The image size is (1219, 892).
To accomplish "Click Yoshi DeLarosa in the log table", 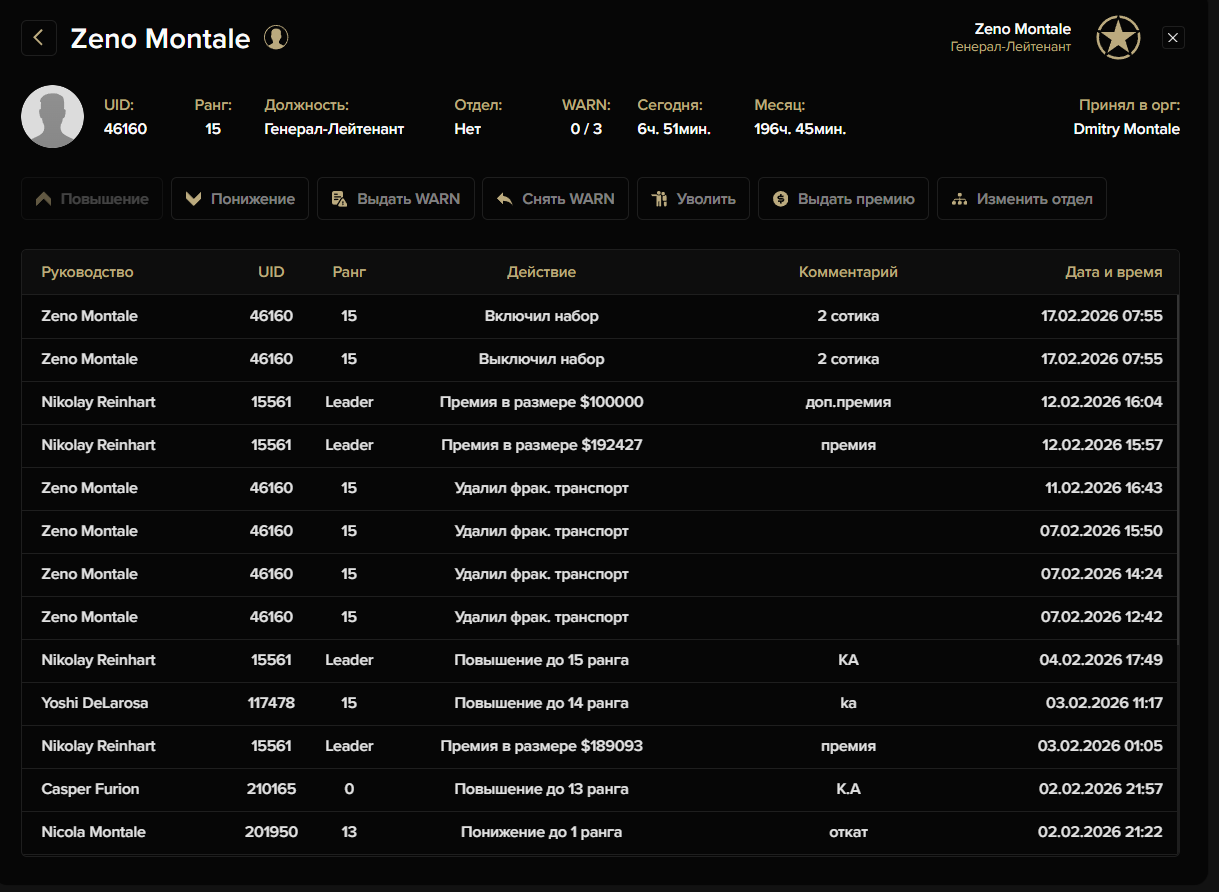I will (x=94, y=703).
